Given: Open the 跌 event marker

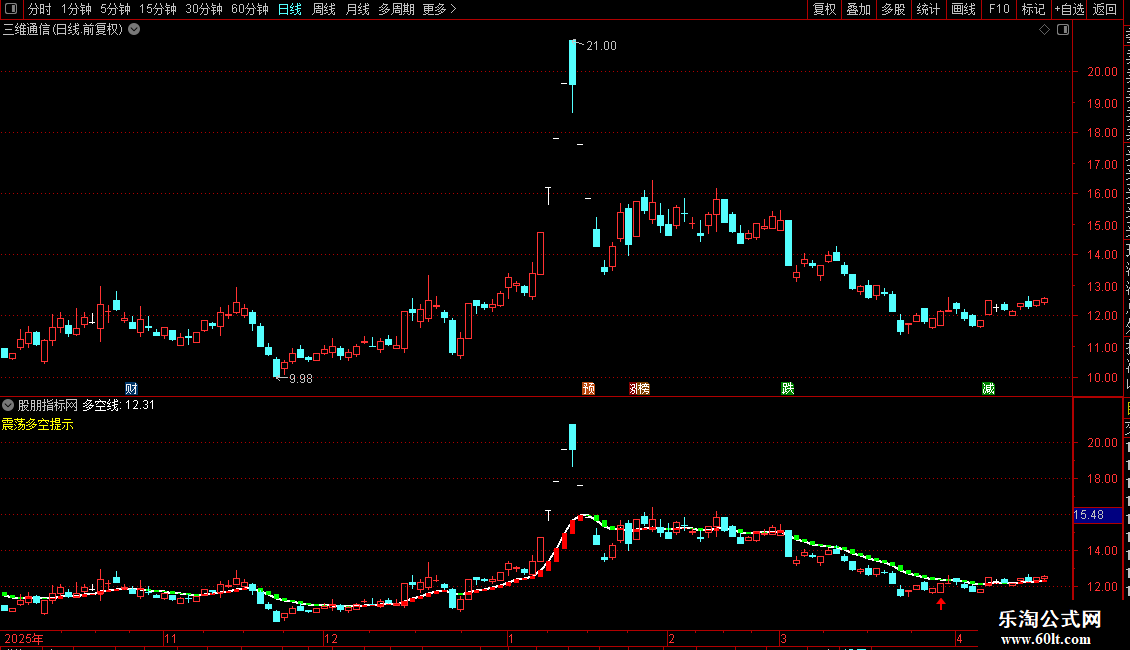Looking at the screenshot, I should (x=788, y=388).
